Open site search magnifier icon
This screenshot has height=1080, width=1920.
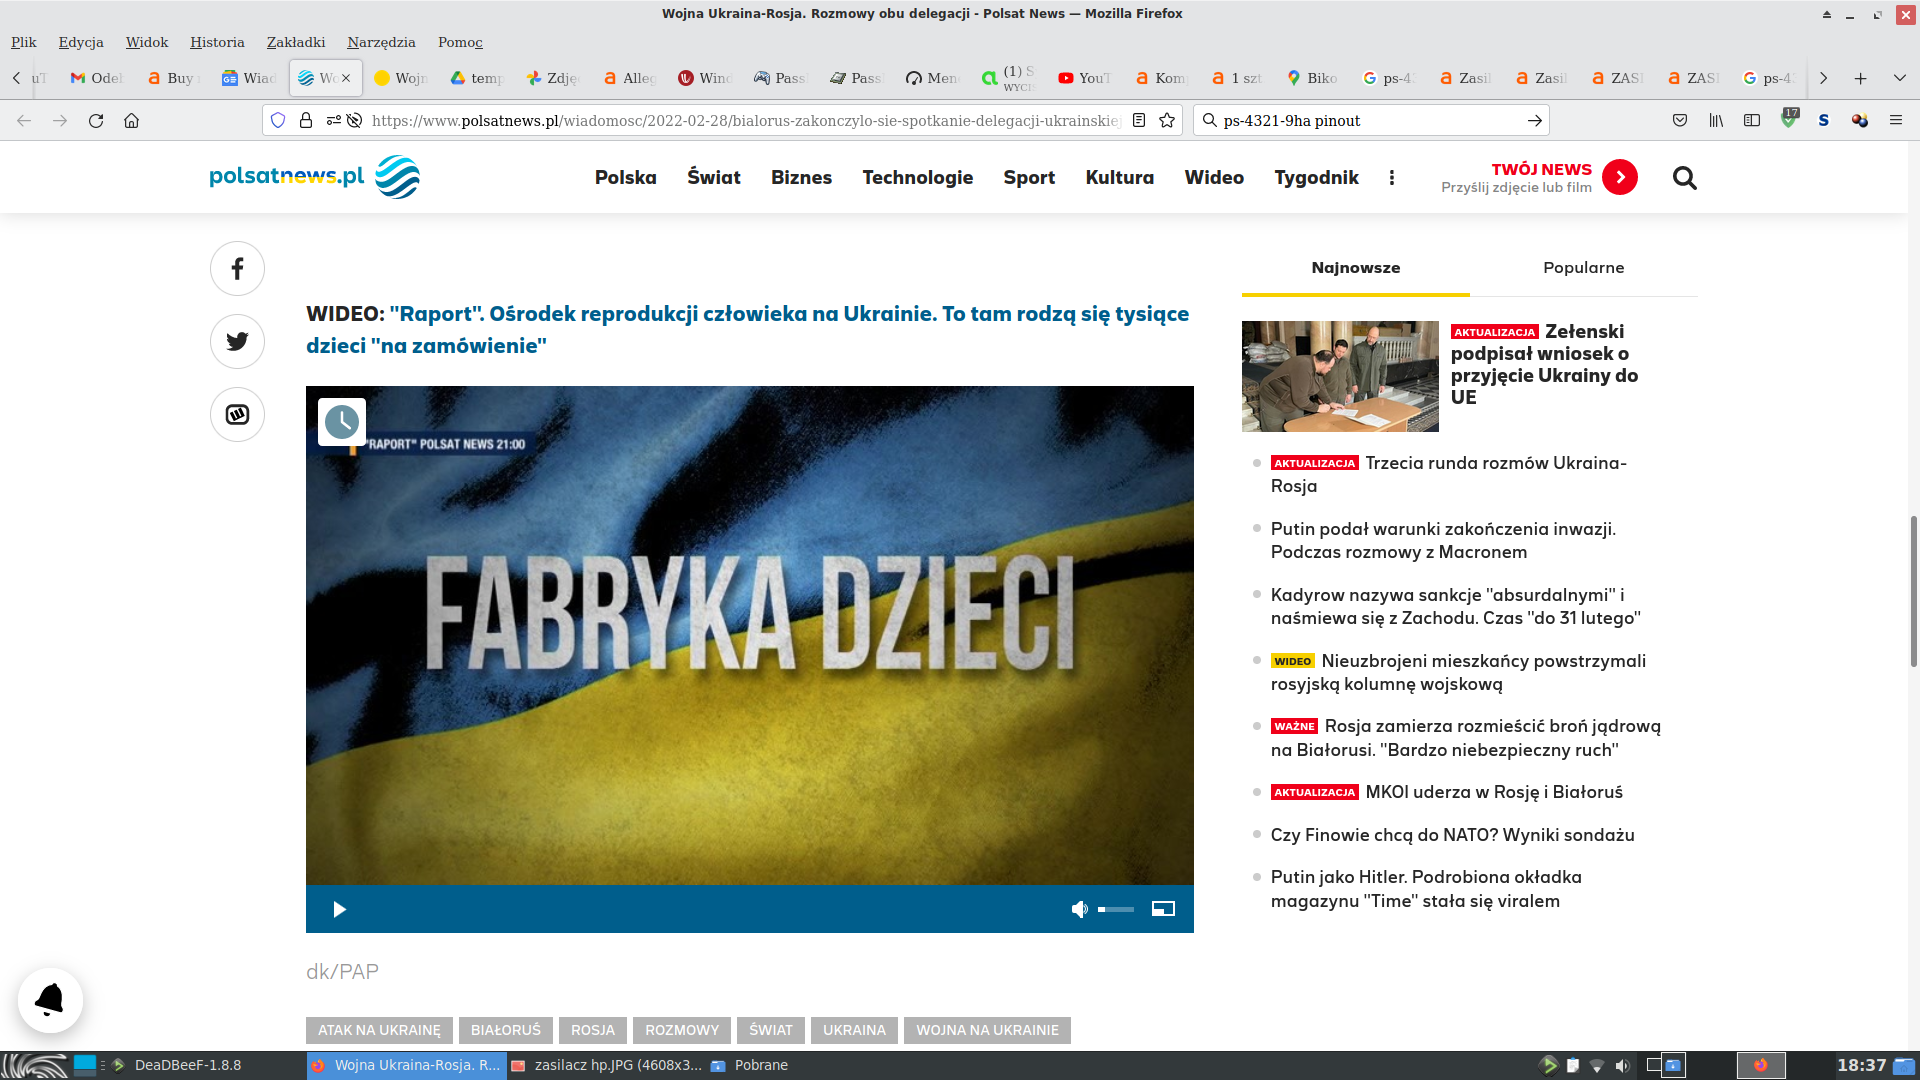click(1684, 178)
